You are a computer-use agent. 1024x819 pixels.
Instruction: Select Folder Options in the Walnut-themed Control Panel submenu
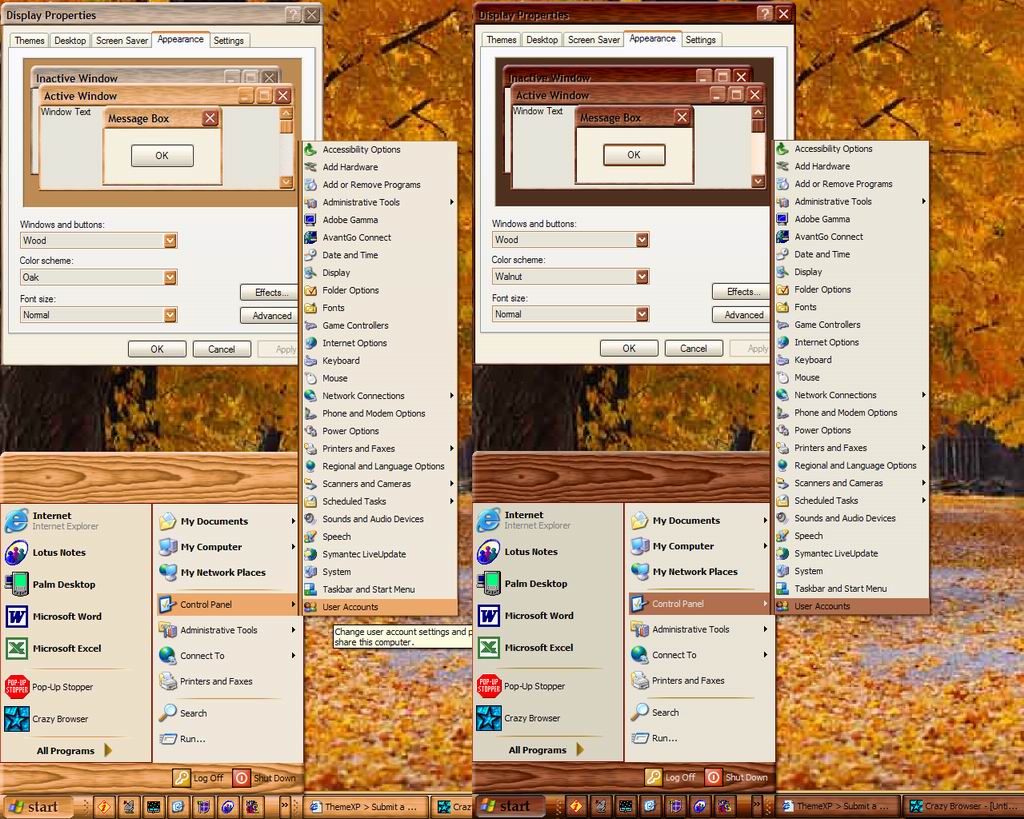pyautogui.click(x=822, y=289)
